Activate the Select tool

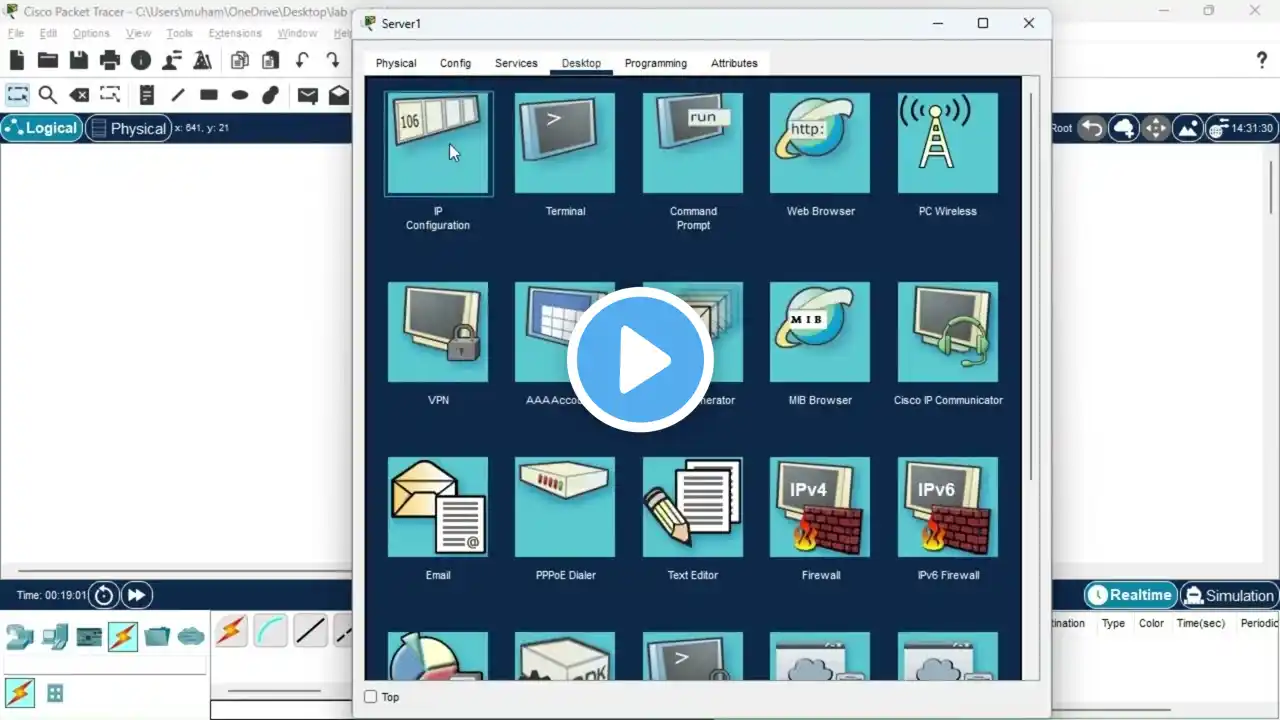point(17,95)
